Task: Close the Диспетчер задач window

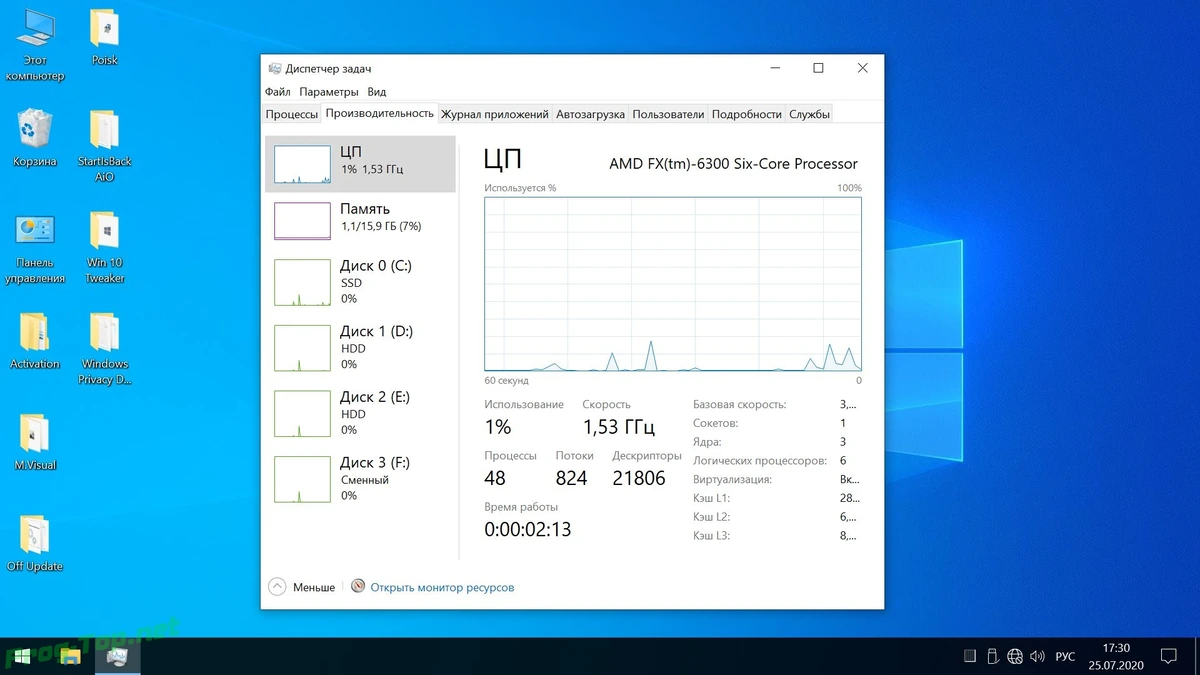Action: (x=862, y=68)
